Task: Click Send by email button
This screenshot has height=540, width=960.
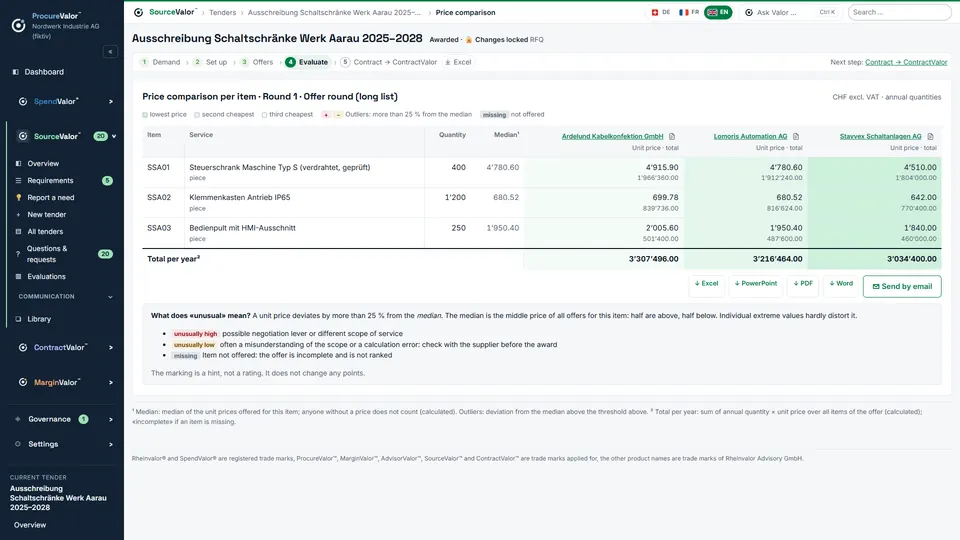Action: pyautogui.click(x=902, y=287)
